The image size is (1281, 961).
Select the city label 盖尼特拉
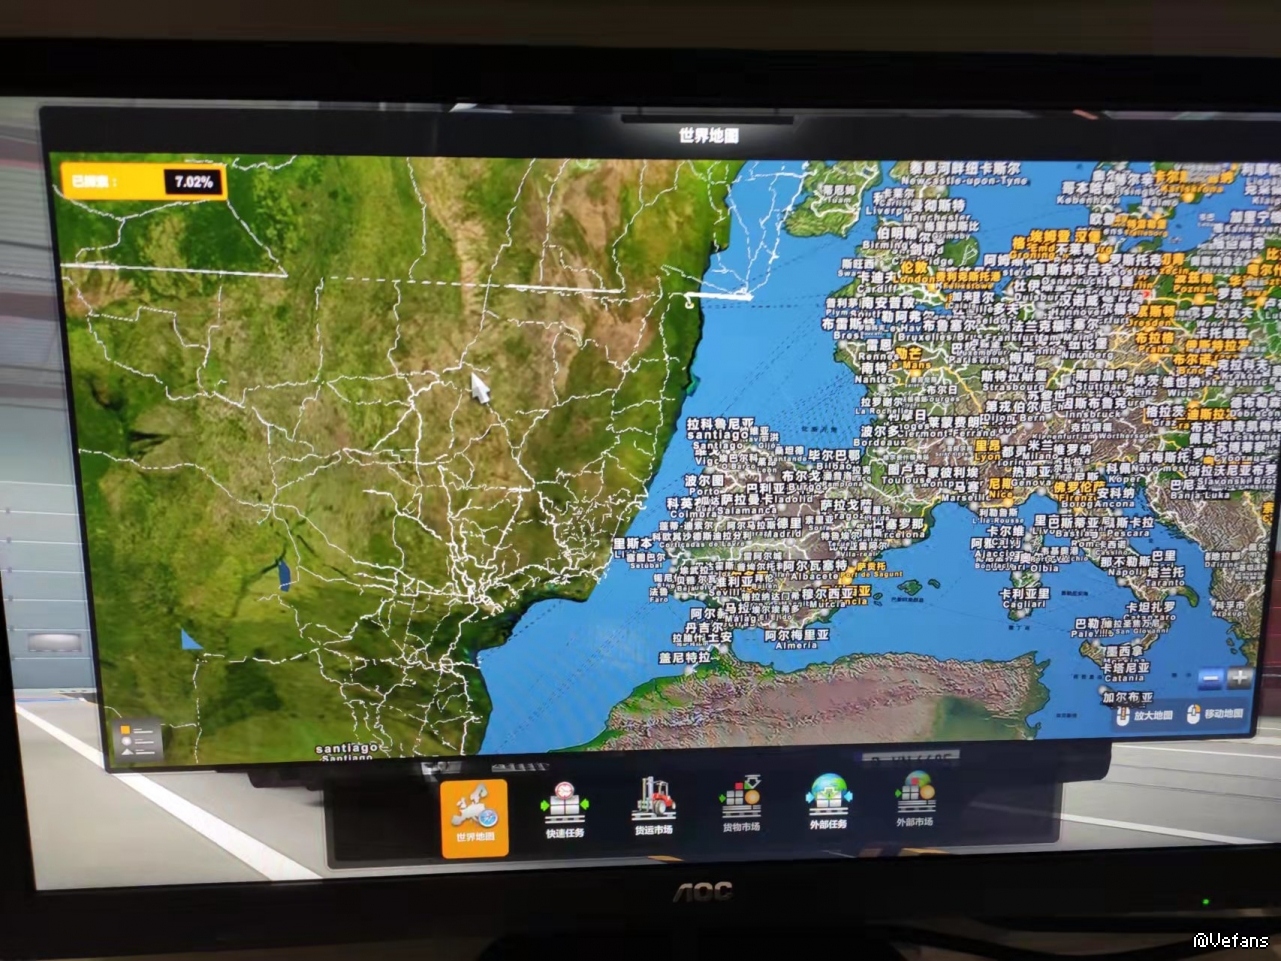684,658
